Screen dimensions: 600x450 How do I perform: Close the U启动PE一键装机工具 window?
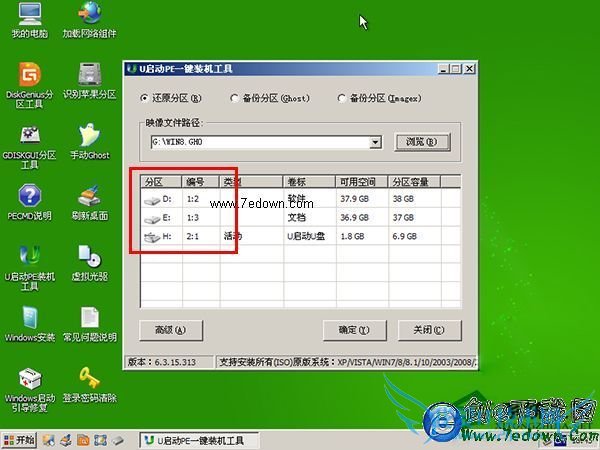470,69
